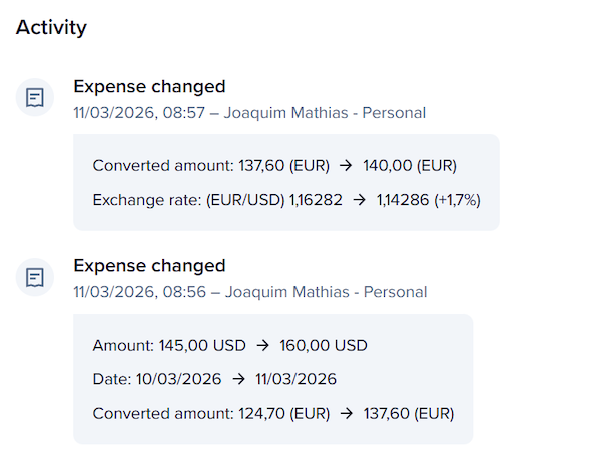Click the Activity heading
The image size is (600, 456).
51,27
